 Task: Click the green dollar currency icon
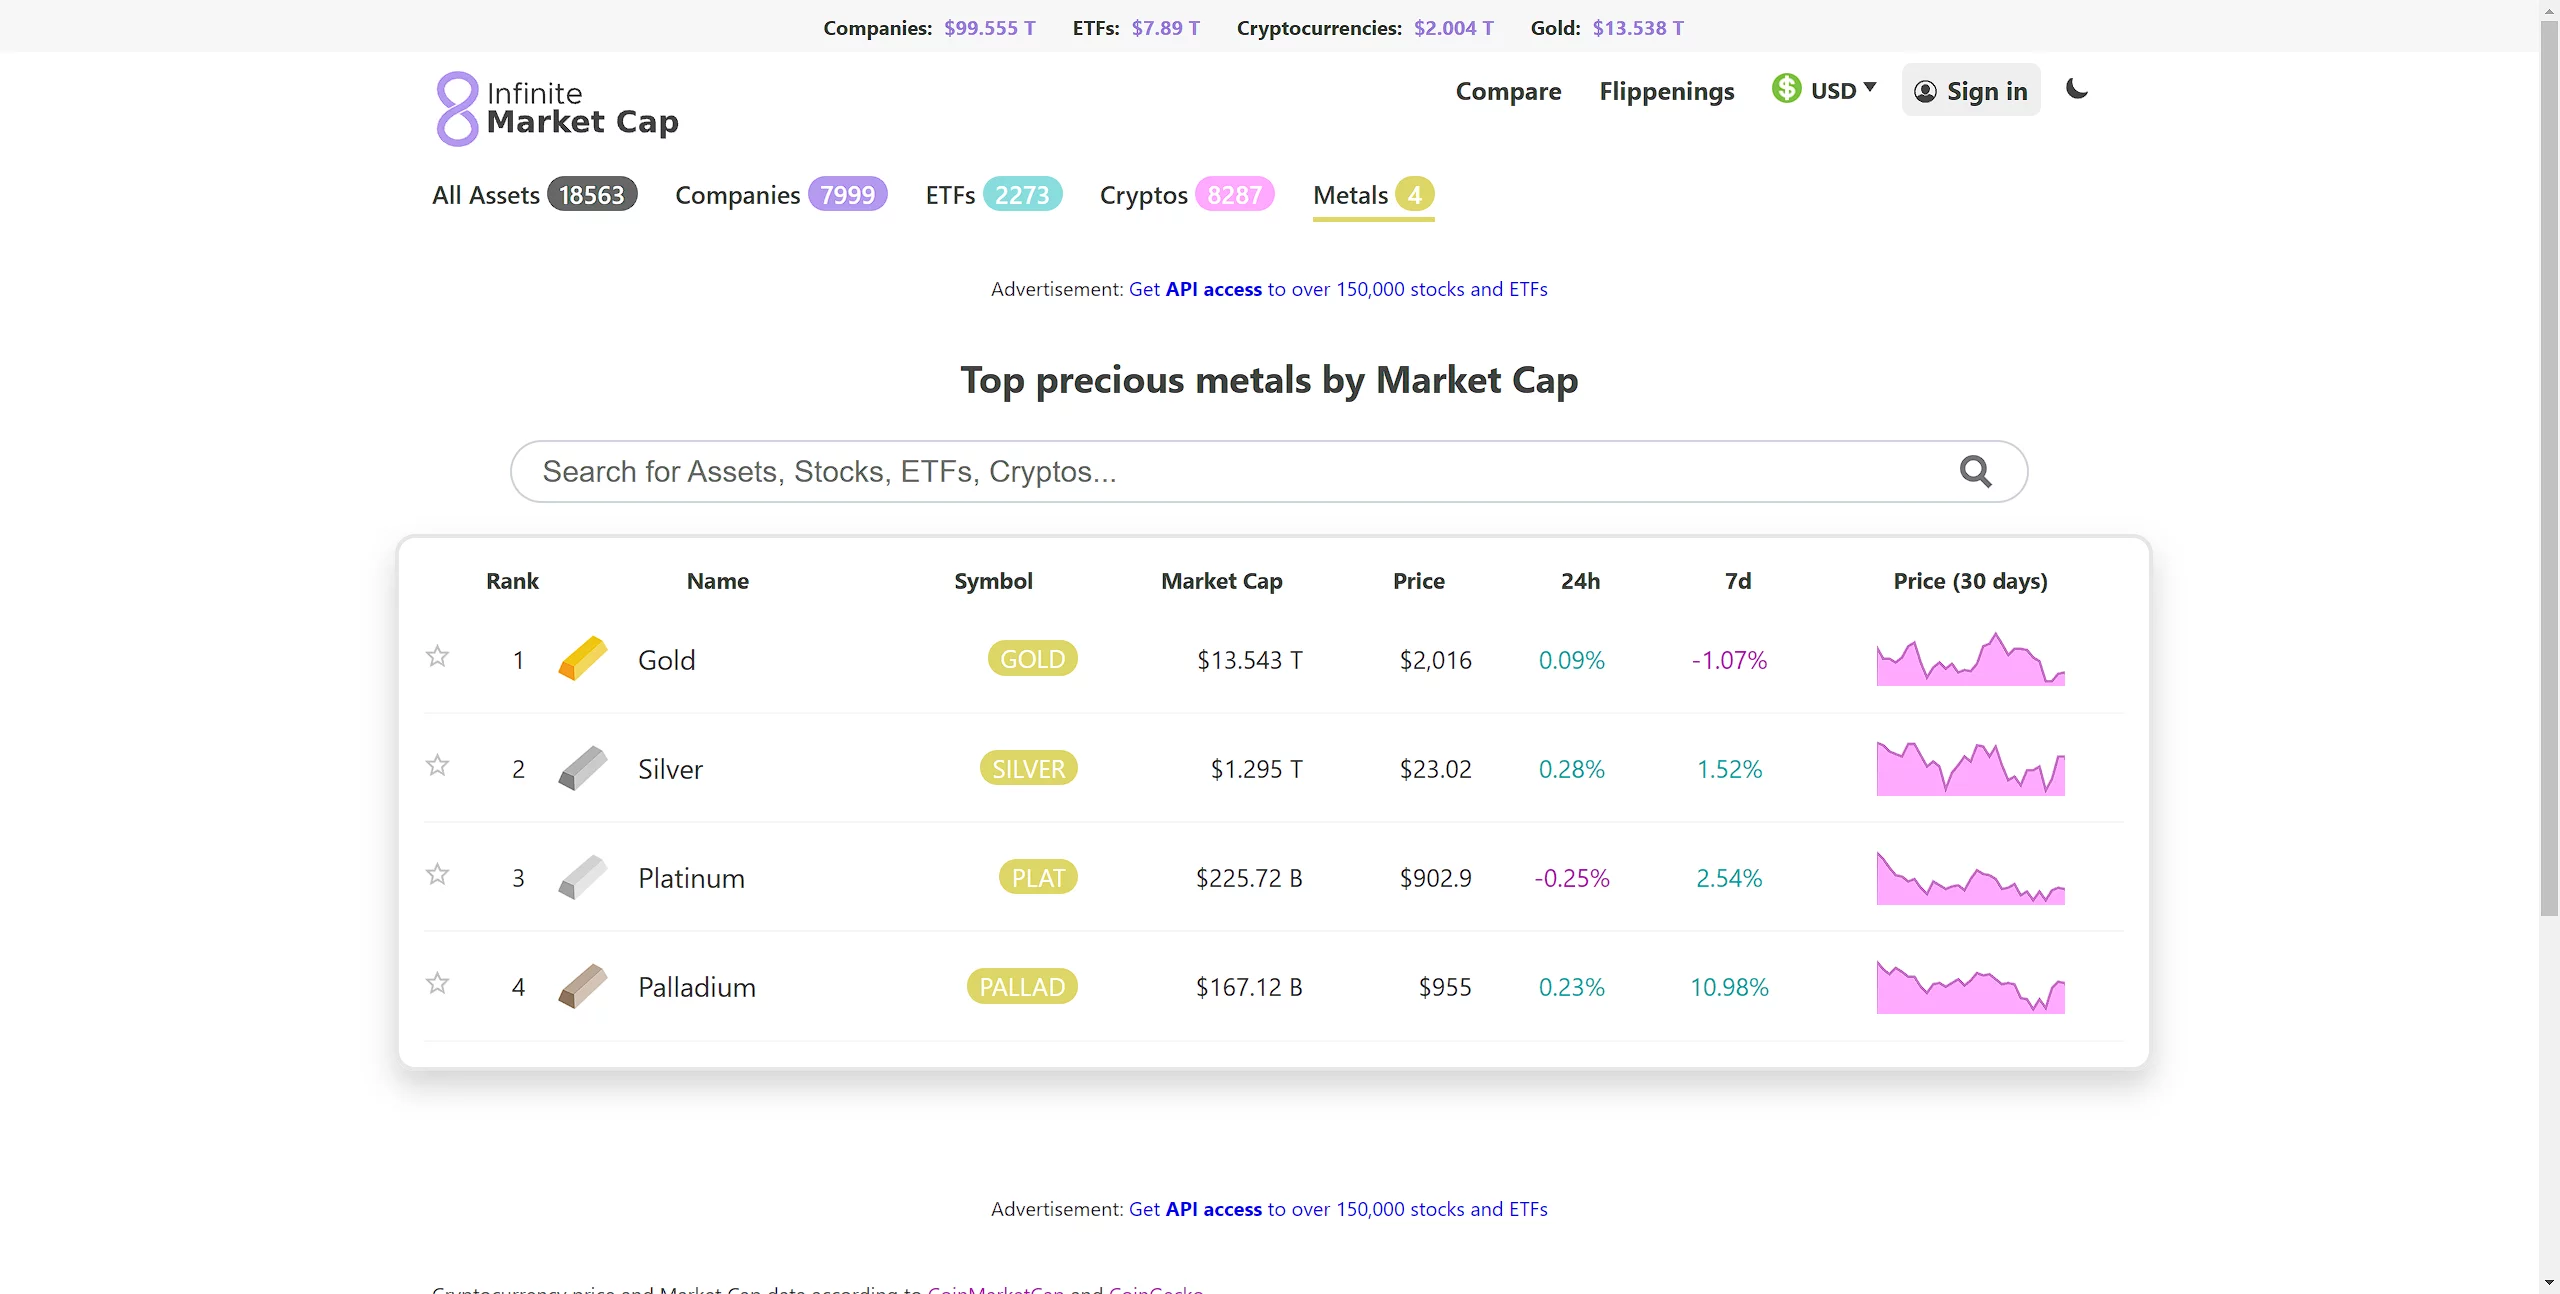[x=1786, y=89]
